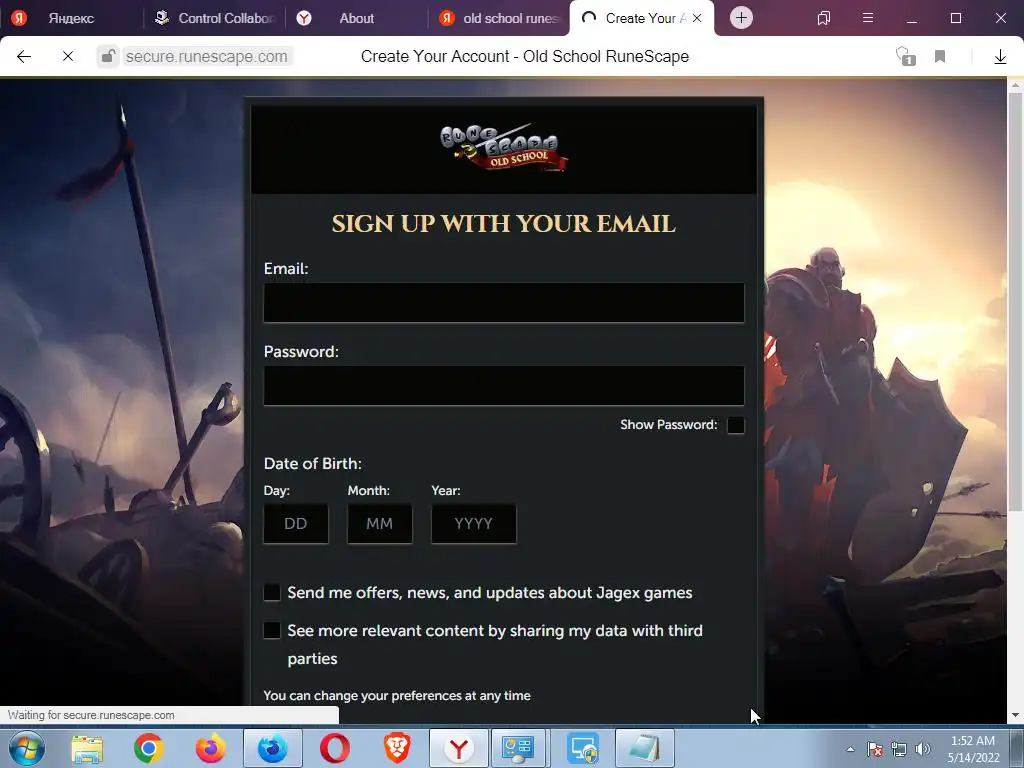Switch to the Control Collabor tab
The image size is (1024, 768).
click(214, 18)
